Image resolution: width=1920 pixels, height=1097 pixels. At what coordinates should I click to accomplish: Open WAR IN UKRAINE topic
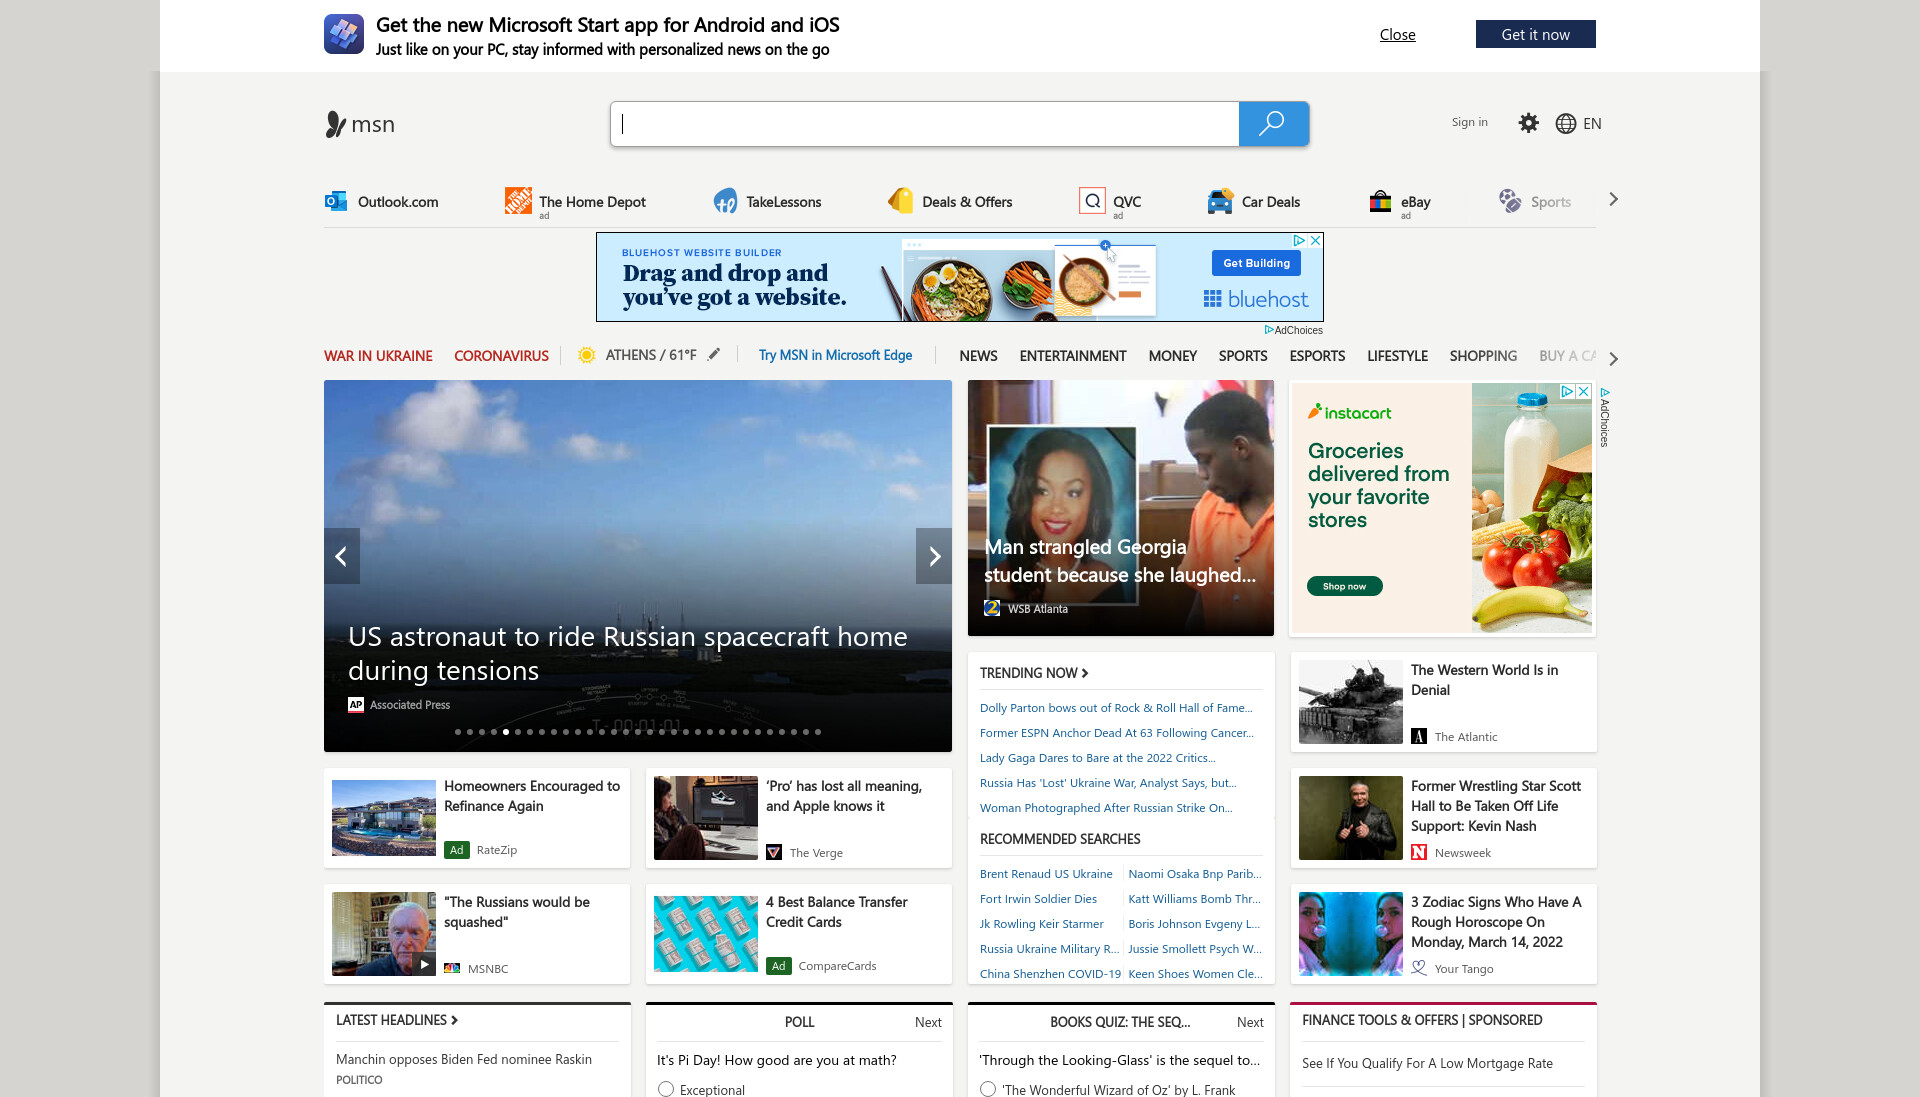[x=378, y=356]
